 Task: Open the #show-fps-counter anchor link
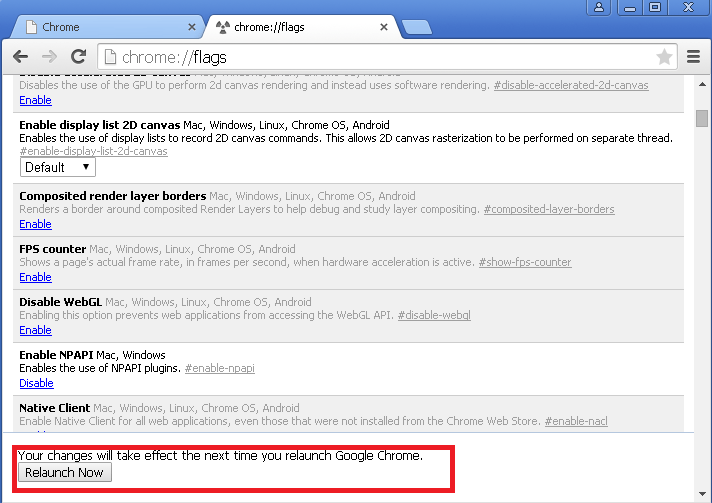pos(525,262)
